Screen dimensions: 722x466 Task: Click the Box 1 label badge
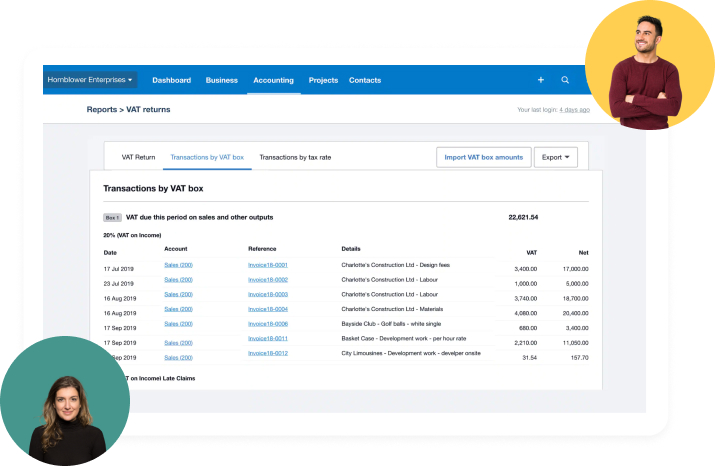pos(112,217)
